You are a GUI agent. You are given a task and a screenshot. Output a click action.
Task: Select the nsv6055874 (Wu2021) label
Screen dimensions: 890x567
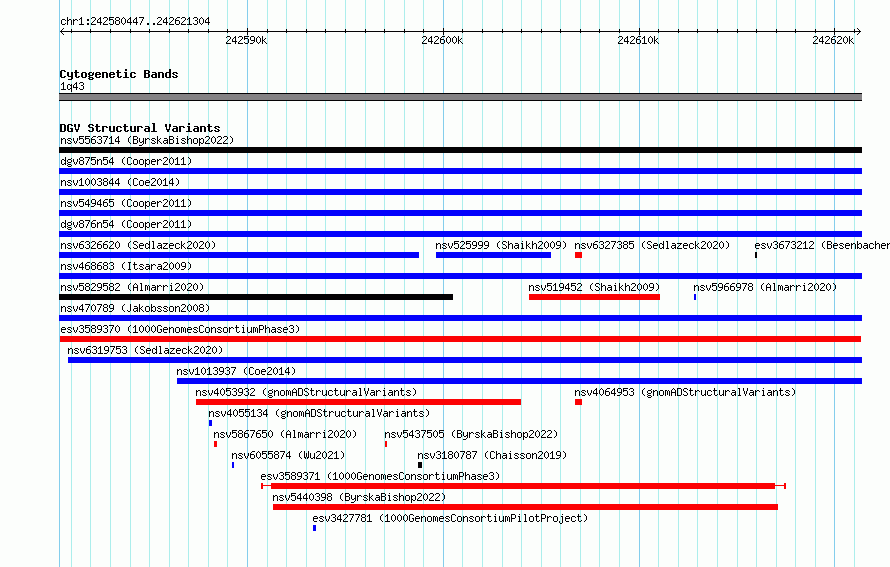288,455
